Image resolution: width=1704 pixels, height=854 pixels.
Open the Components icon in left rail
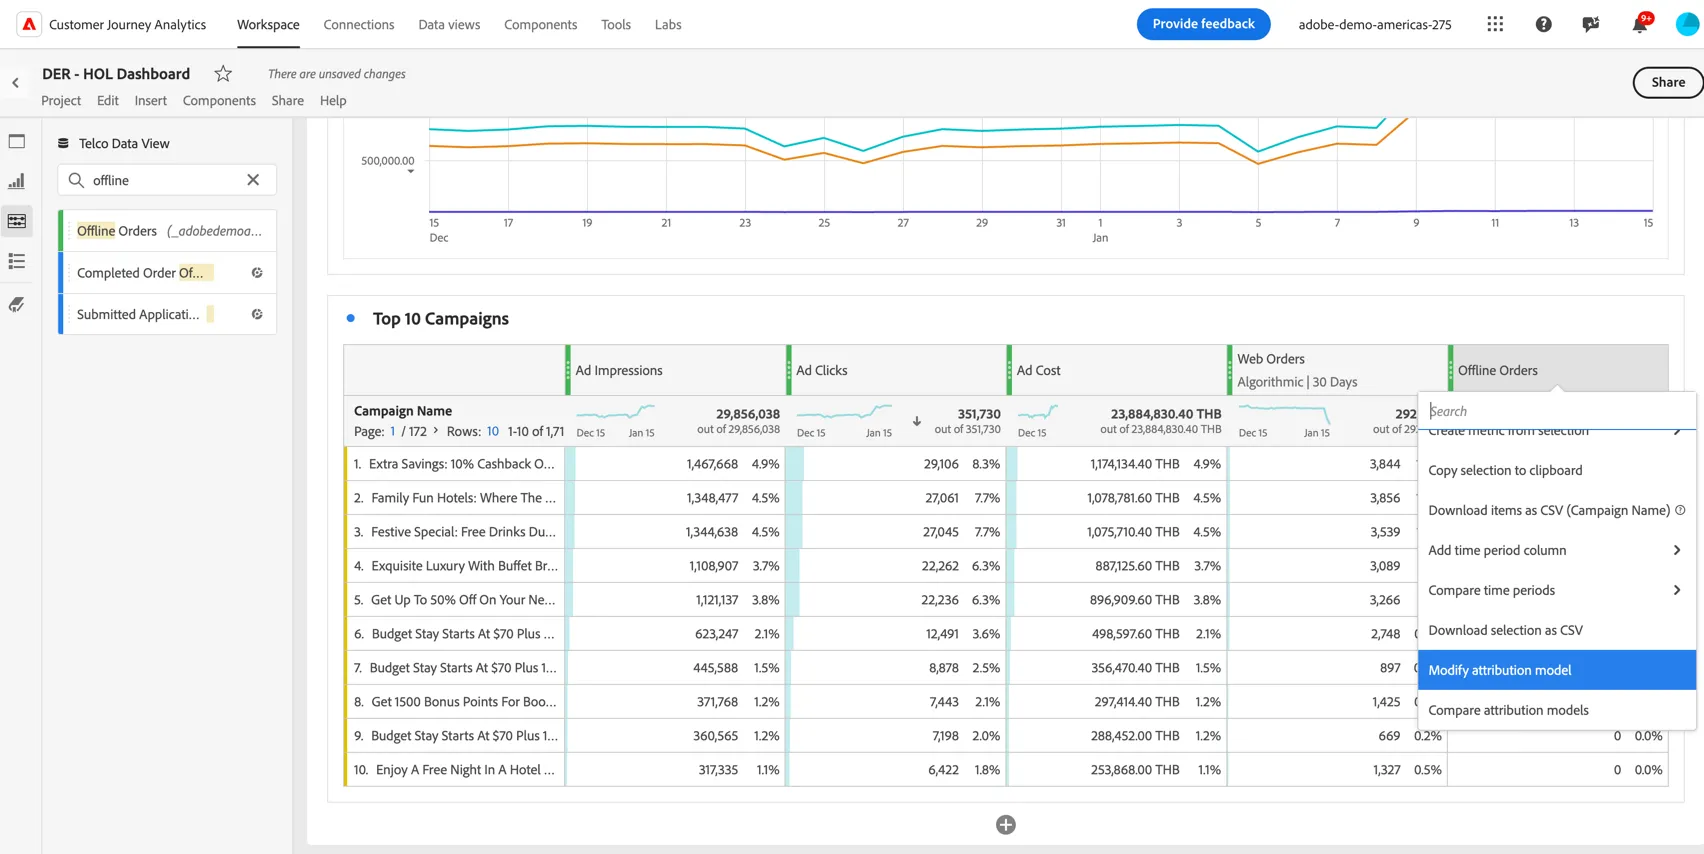click(17, 221)
